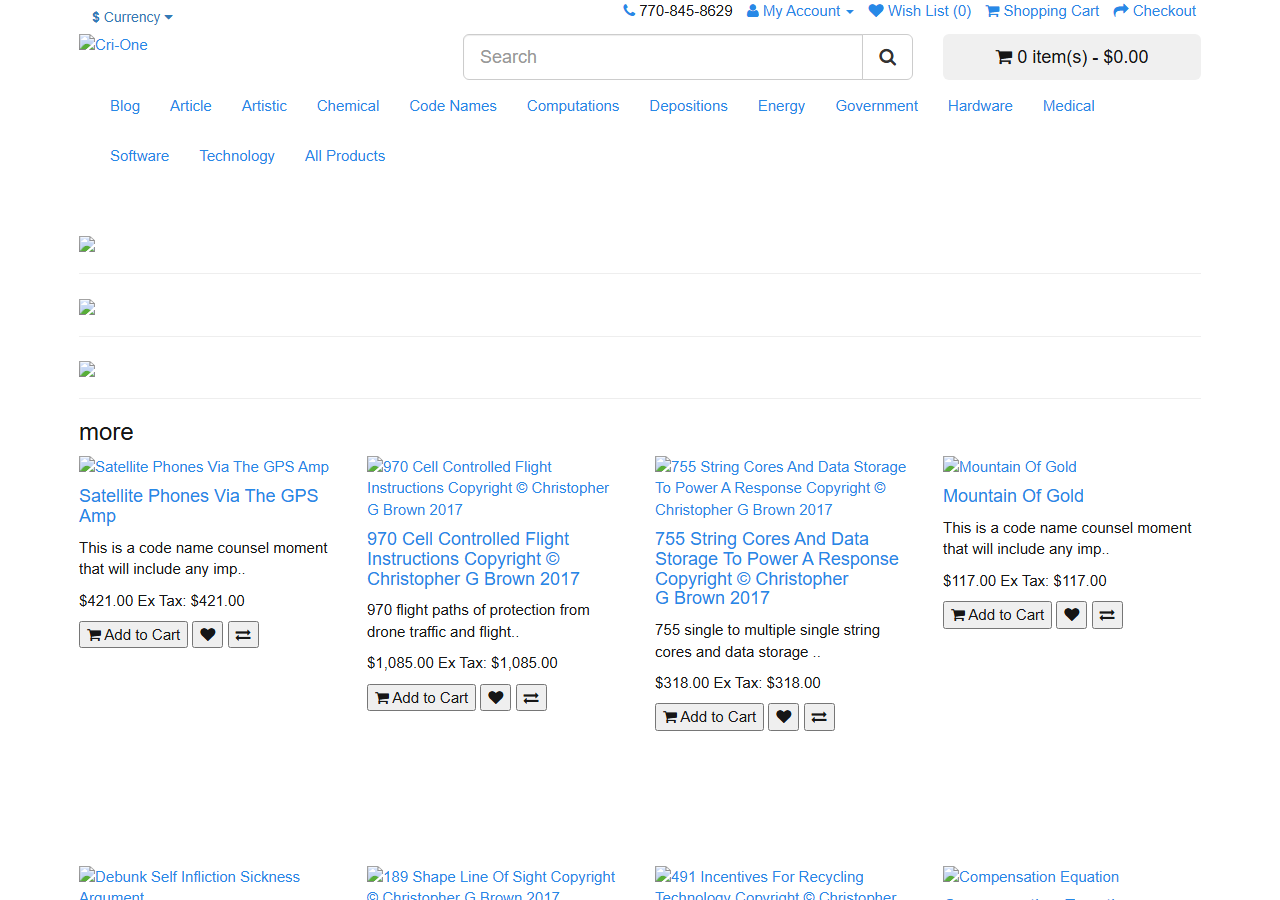
Task: Open Satellite Phones Via The GPS Amp title
Action: click(198, 506)
